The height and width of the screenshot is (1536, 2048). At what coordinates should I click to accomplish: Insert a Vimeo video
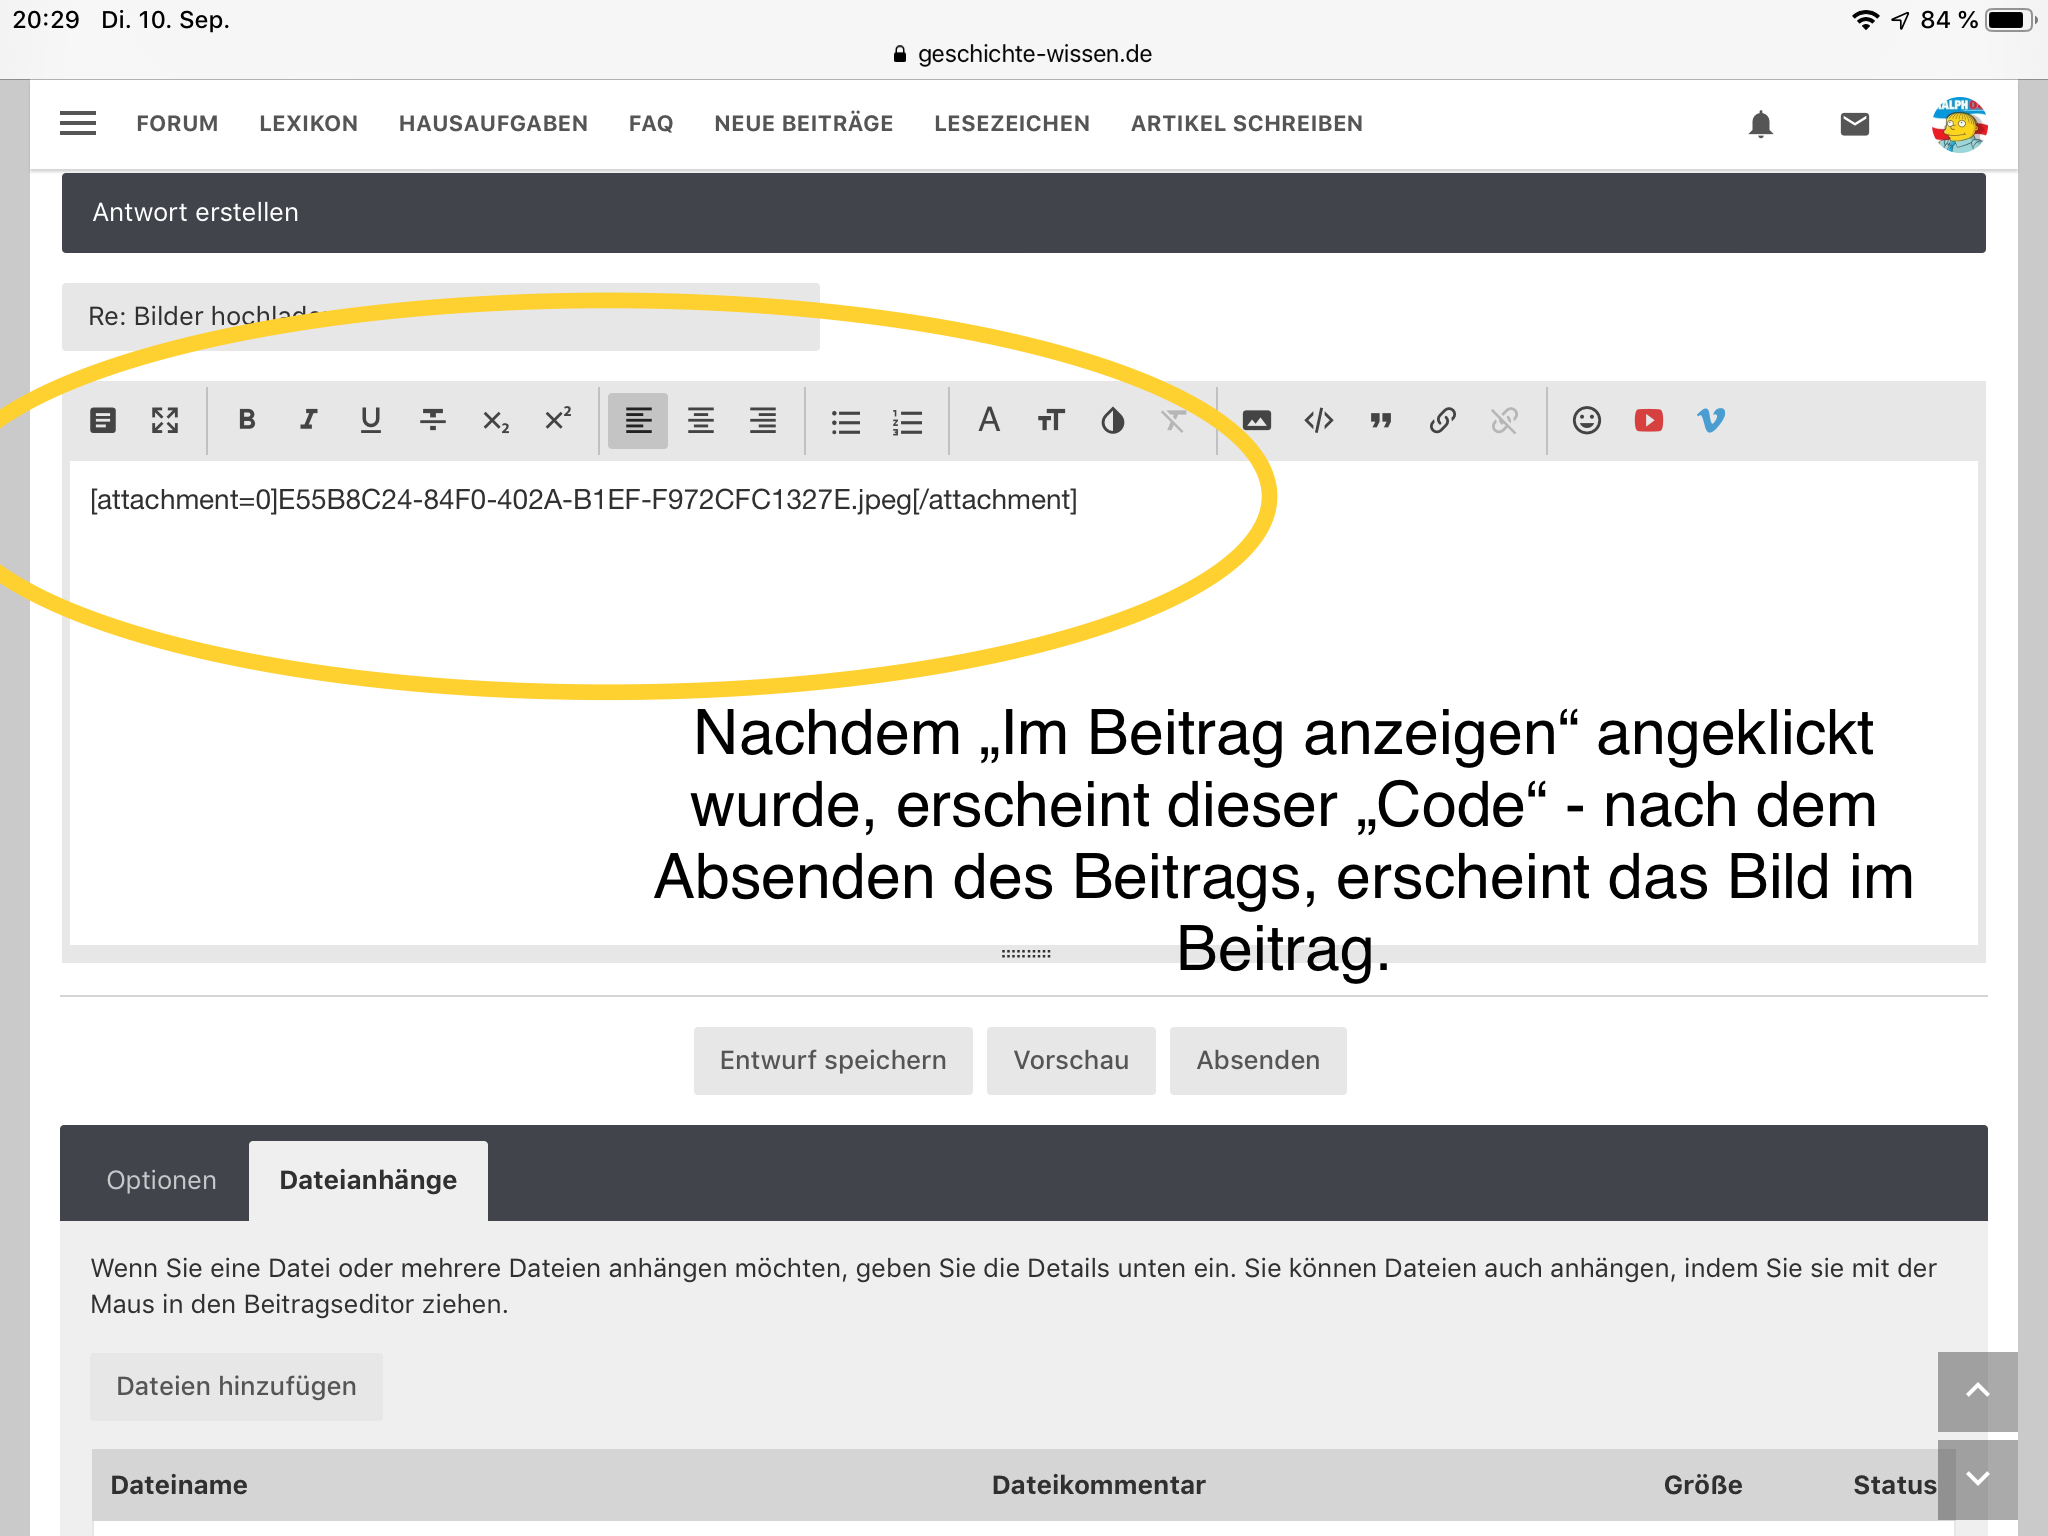click(1710, 420)
